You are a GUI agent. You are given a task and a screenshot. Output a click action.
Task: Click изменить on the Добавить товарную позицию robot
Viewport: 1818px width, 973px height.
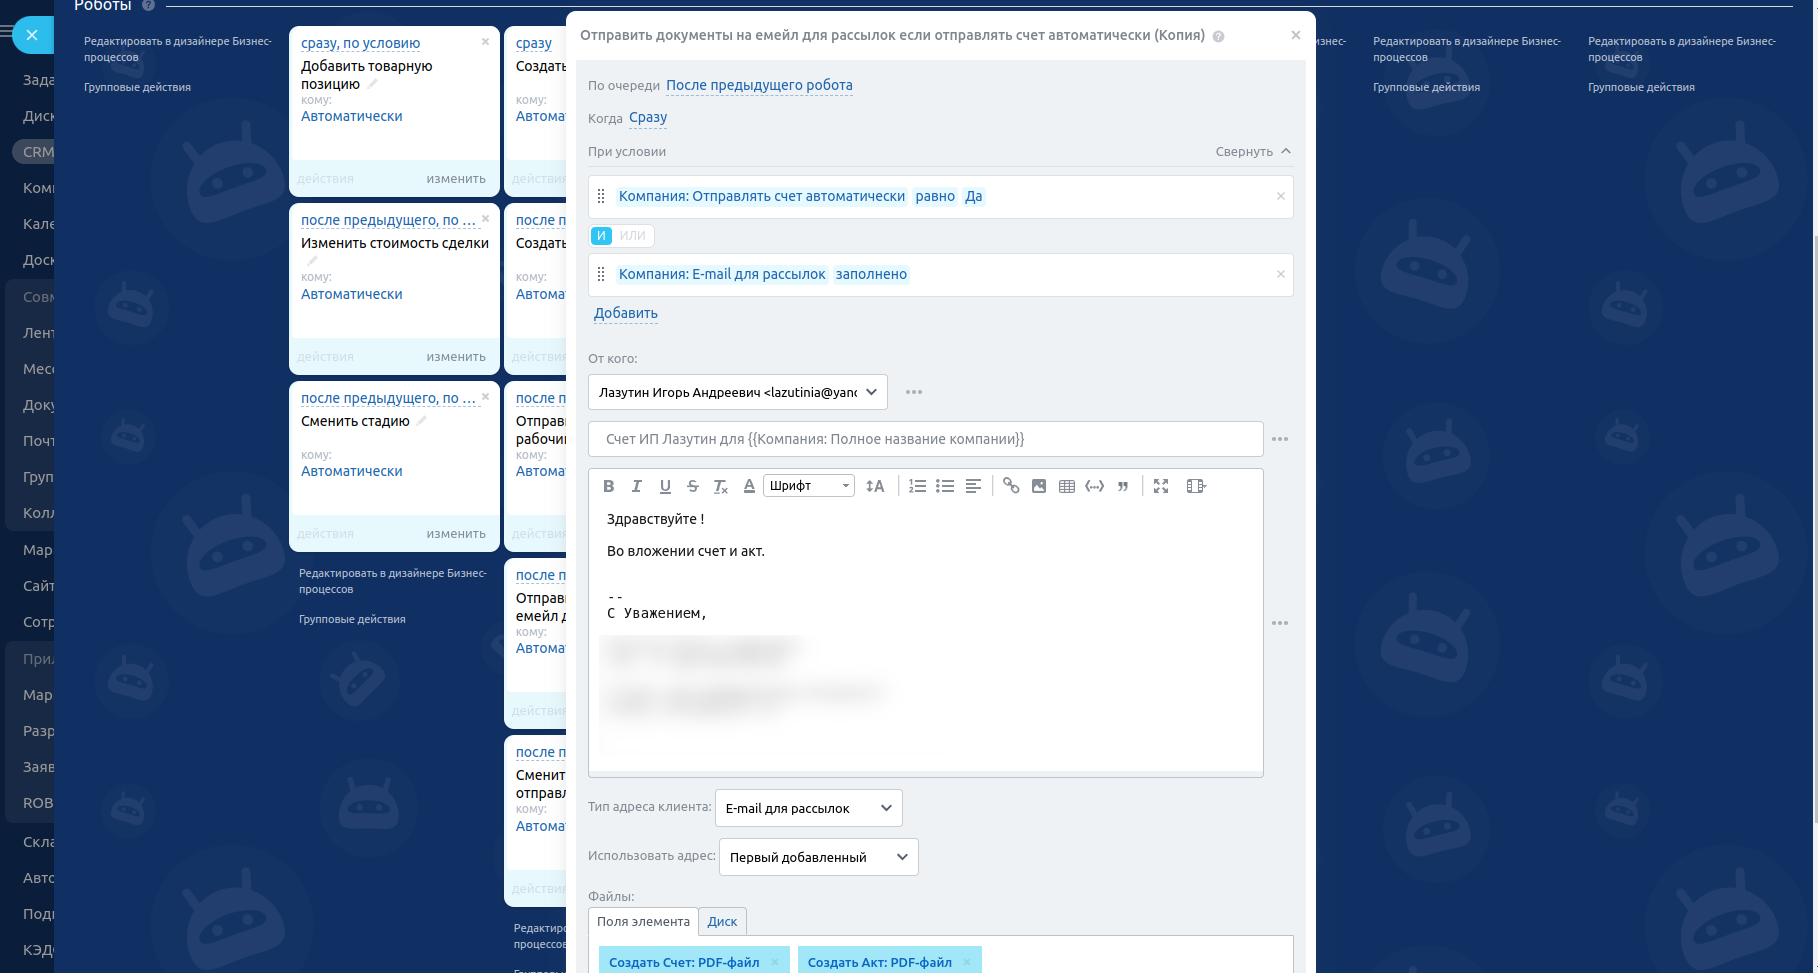coord(456,179)
